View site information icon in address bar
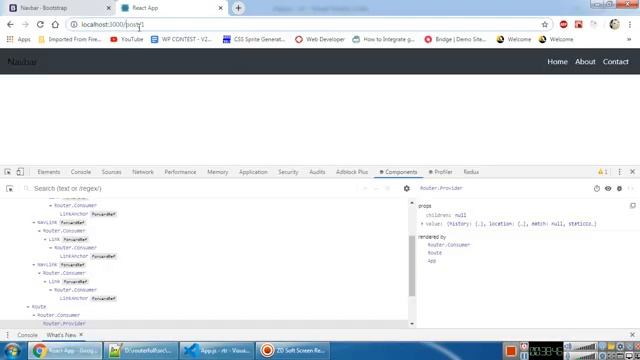This screenshot has height=360, width=640. coord(74,24)
